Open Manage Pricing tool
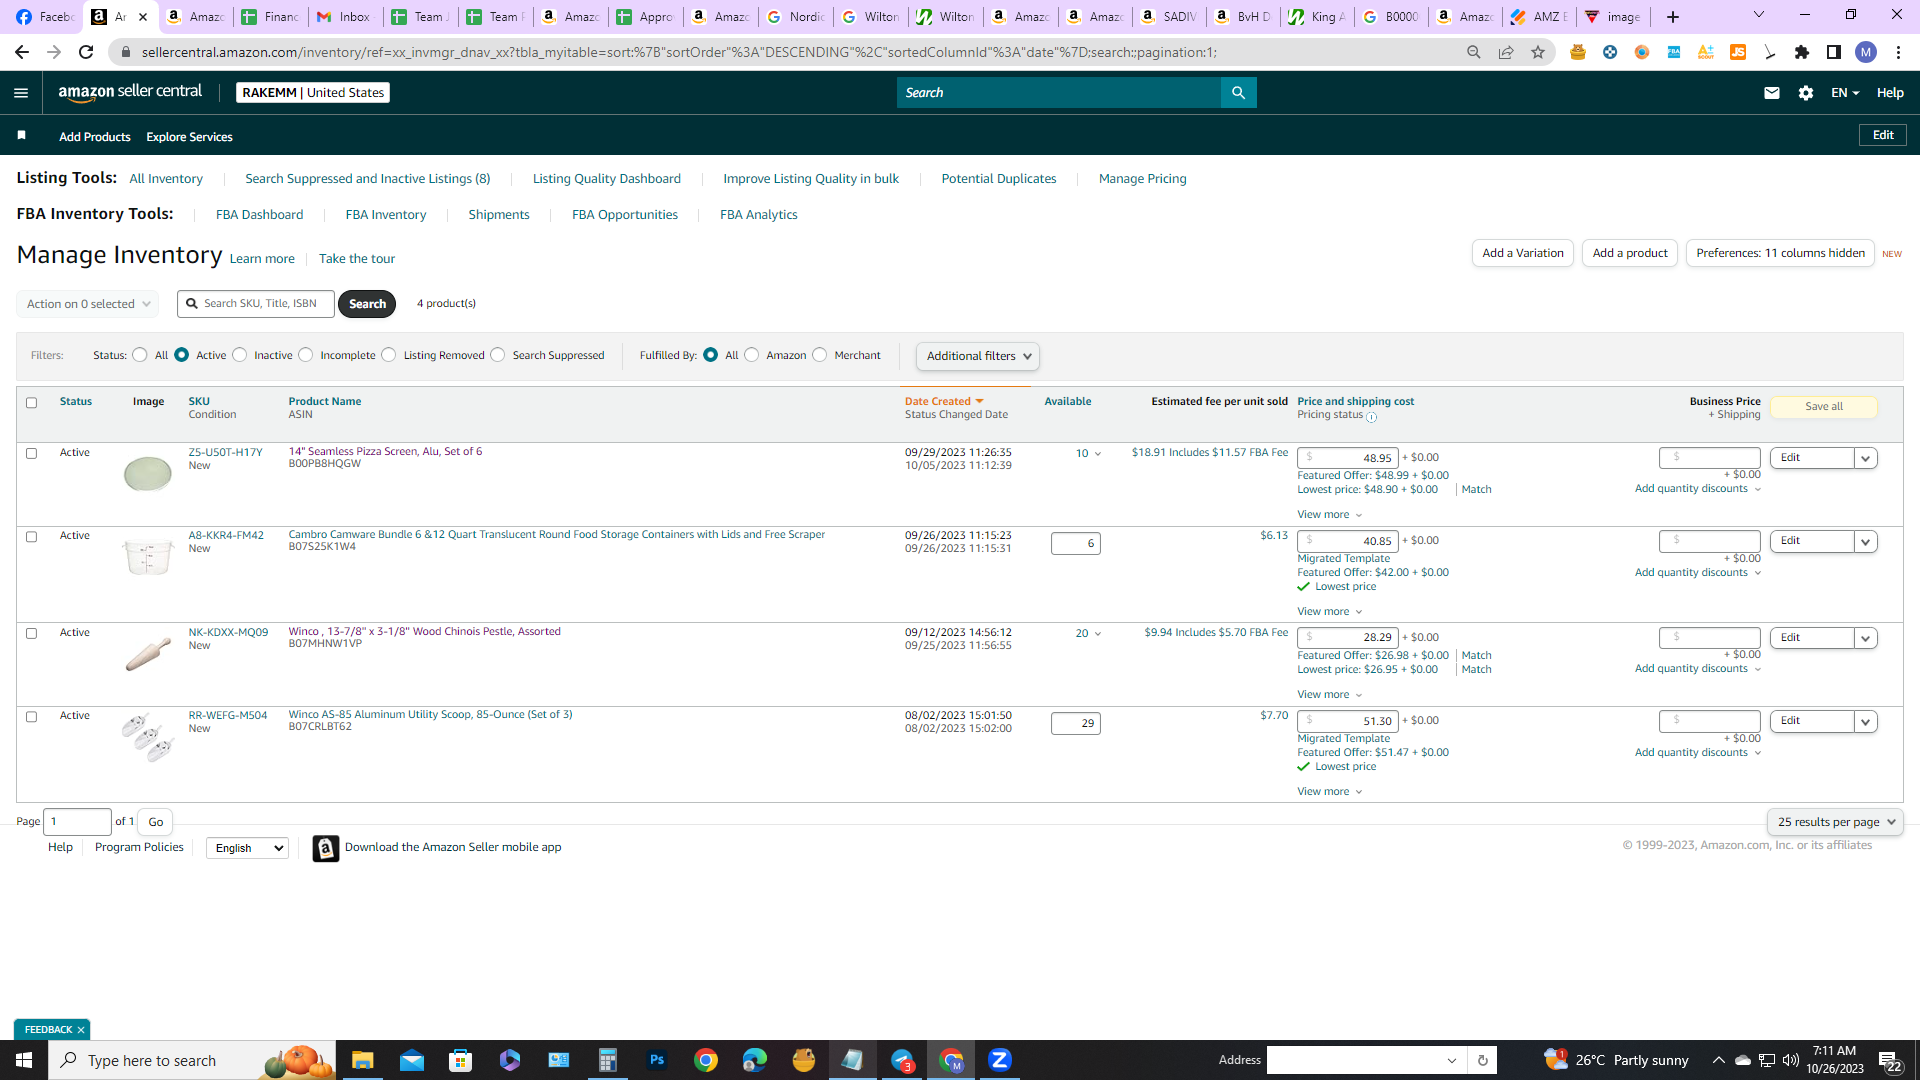 point(1143,179)
